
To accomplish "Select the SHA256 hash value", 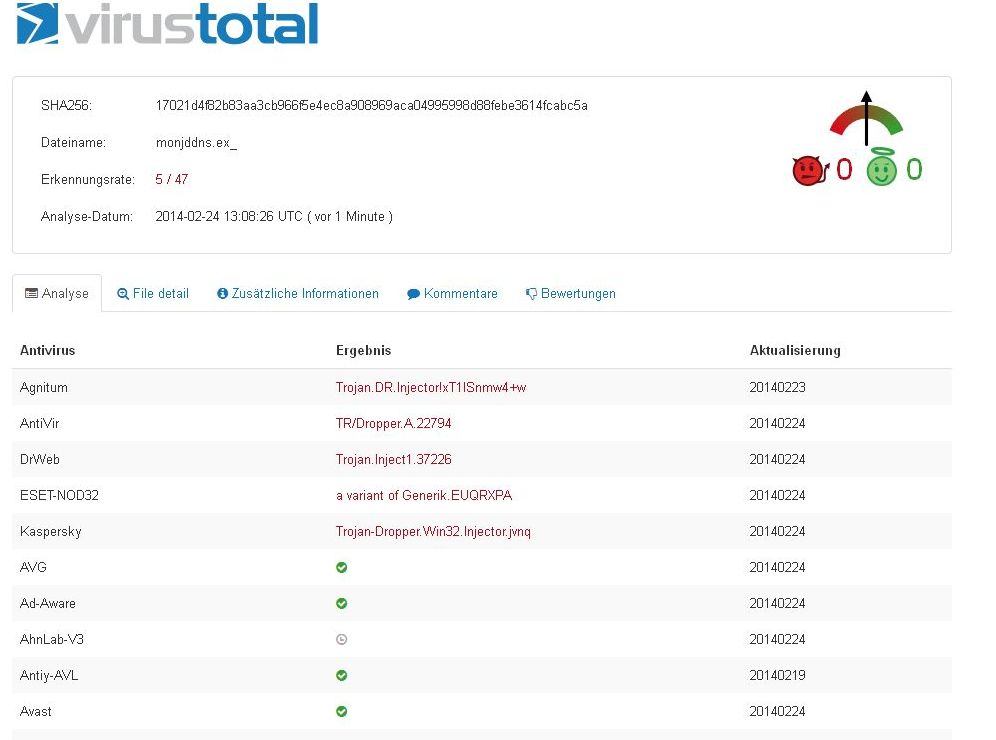I will tap(372, 105).
